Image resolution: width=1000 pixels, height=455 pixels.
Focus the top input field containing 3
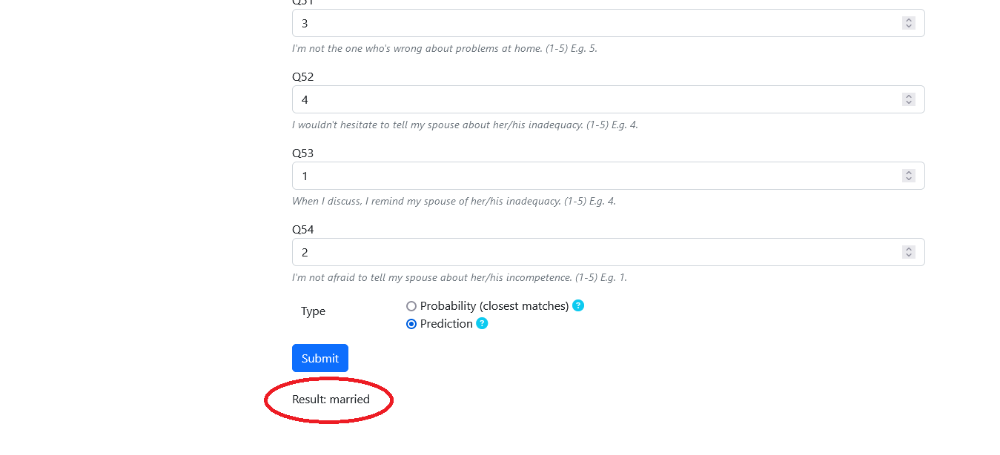pos(608,23)
